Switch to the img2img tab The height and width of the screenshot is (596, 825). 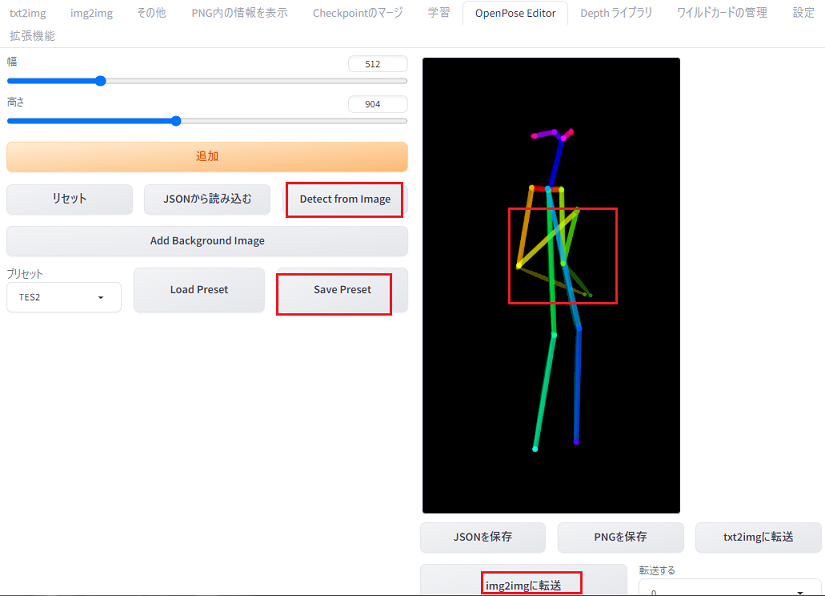[91, 13]
